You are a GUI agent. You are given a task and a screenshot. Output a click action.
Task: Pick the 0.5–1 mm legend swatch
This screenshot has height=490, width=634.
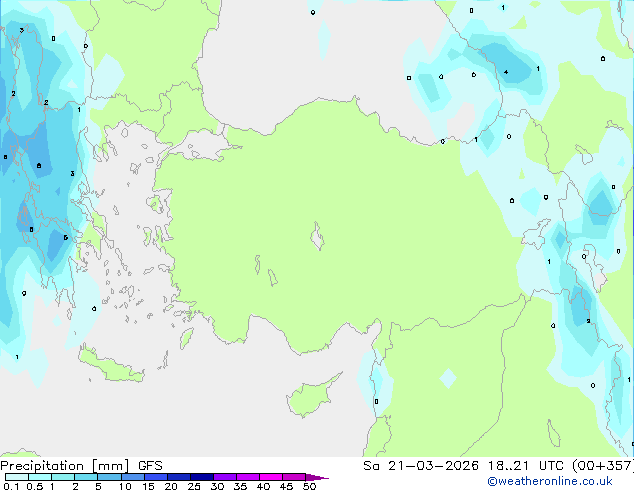(40, 477)
